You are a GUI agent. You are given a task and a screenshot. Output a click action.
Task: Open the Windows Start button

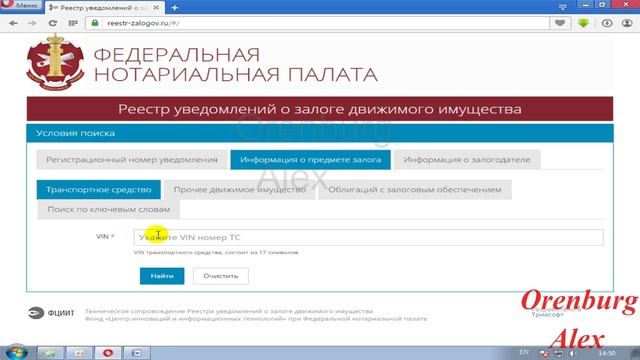(x=16, y=353)
